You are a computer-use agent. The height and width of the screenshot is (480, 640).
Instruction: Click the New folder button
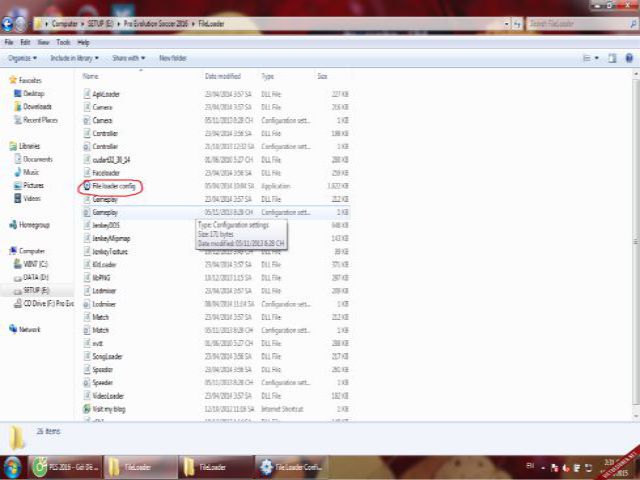(173, 58)
